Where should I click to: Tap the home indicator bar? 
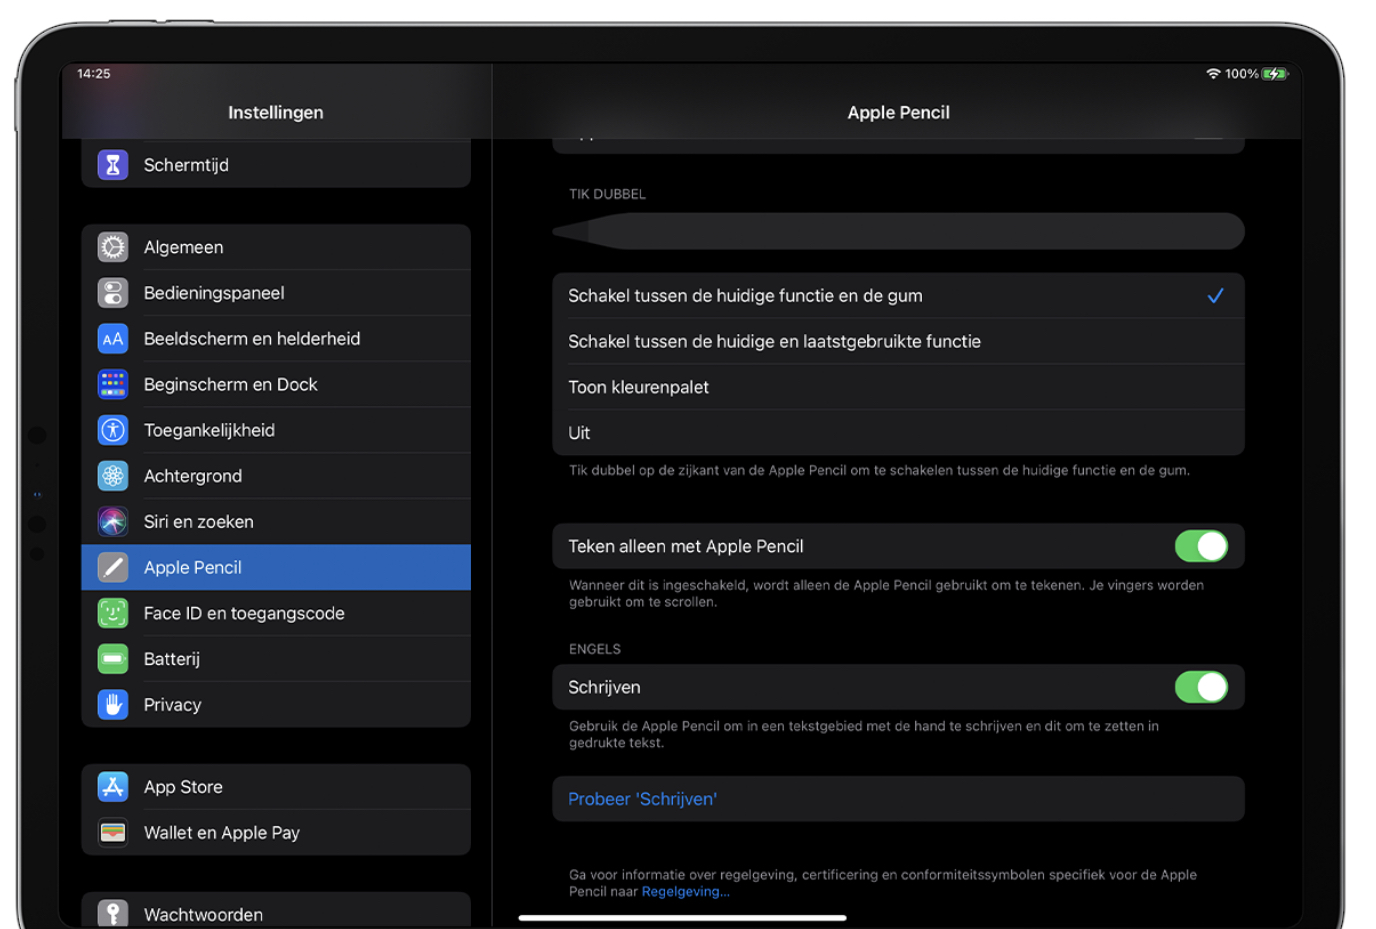pyautogui.click(x=683, y=917)
